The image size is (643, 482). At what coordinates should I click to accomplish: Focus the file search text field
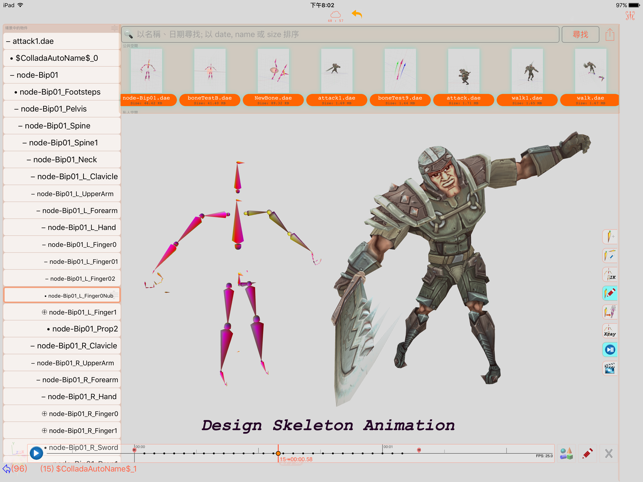(340, 34)
